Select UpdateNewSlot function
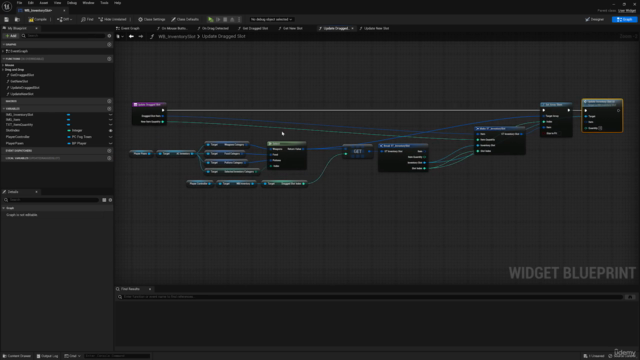The image size is (640, 360). 22,94
